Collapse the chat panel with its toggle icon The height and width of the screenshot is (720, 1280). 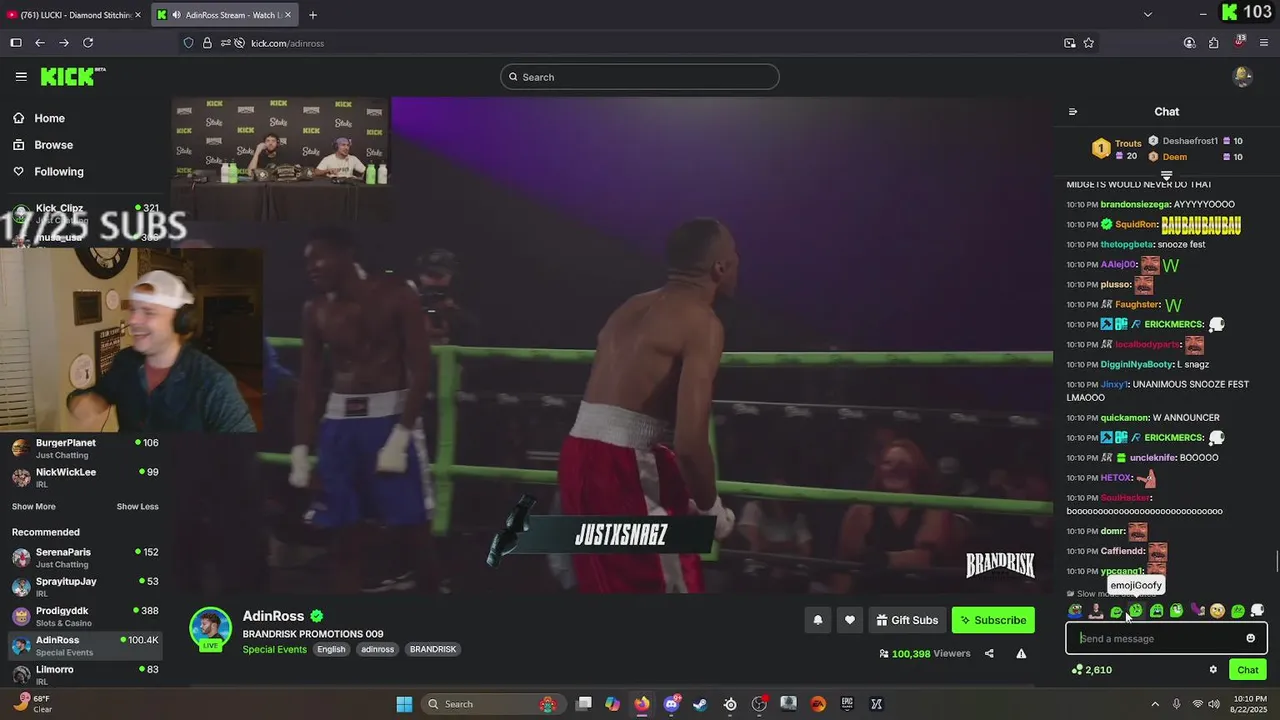click(x=1073, y=112)
